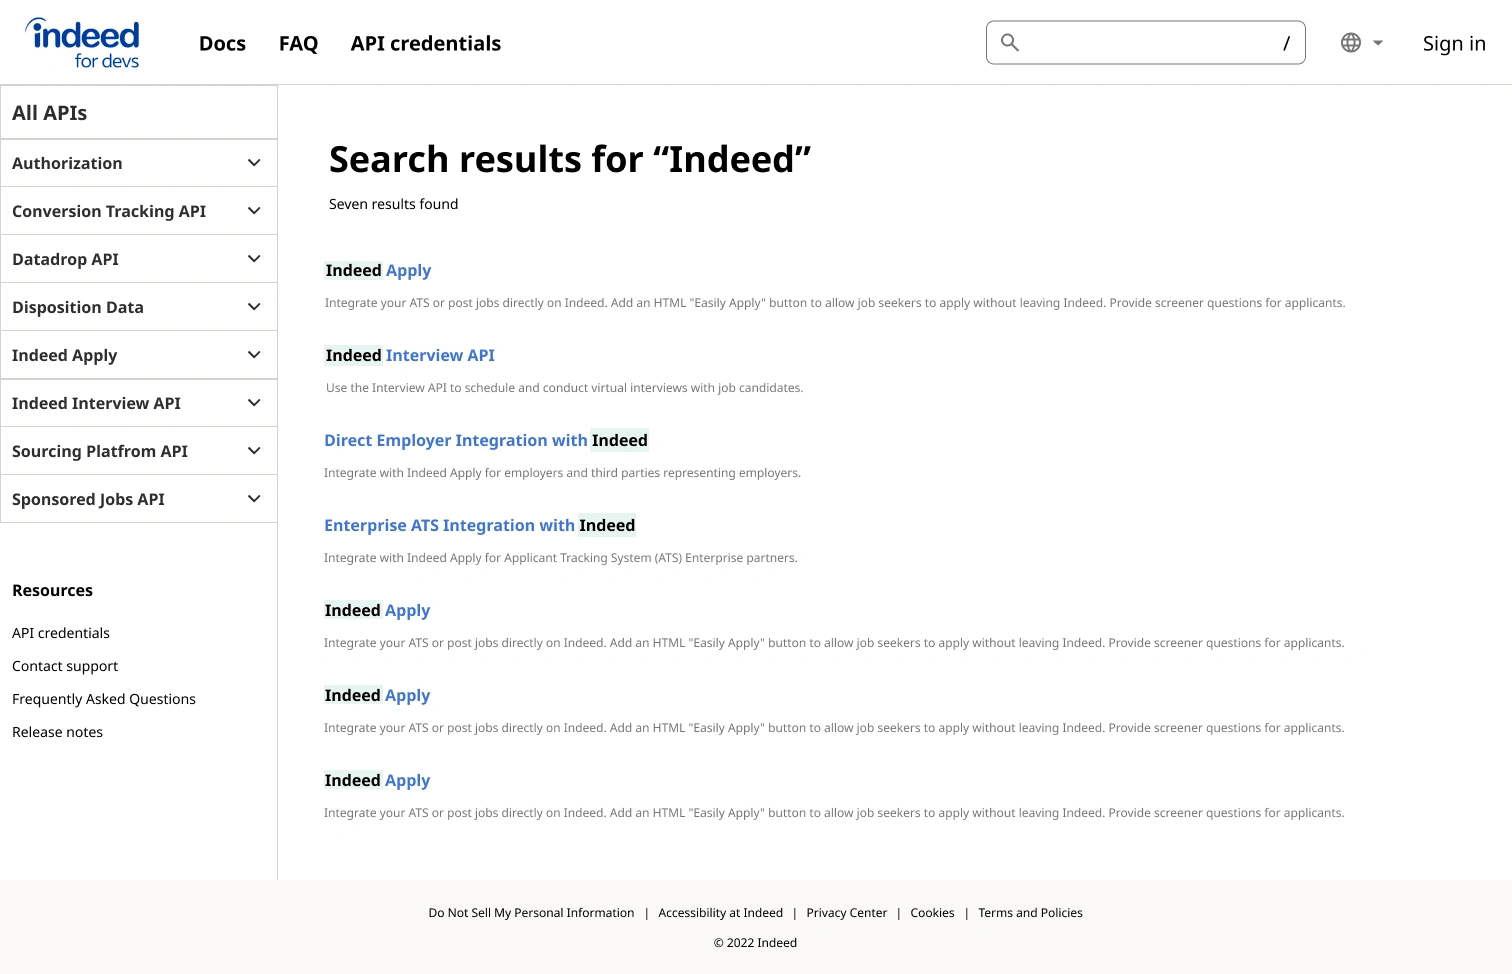The height and width of the screenshot is (974, 1512).
Task: Open the Indeed Interview API search result
Action: [x=410, y=355]
